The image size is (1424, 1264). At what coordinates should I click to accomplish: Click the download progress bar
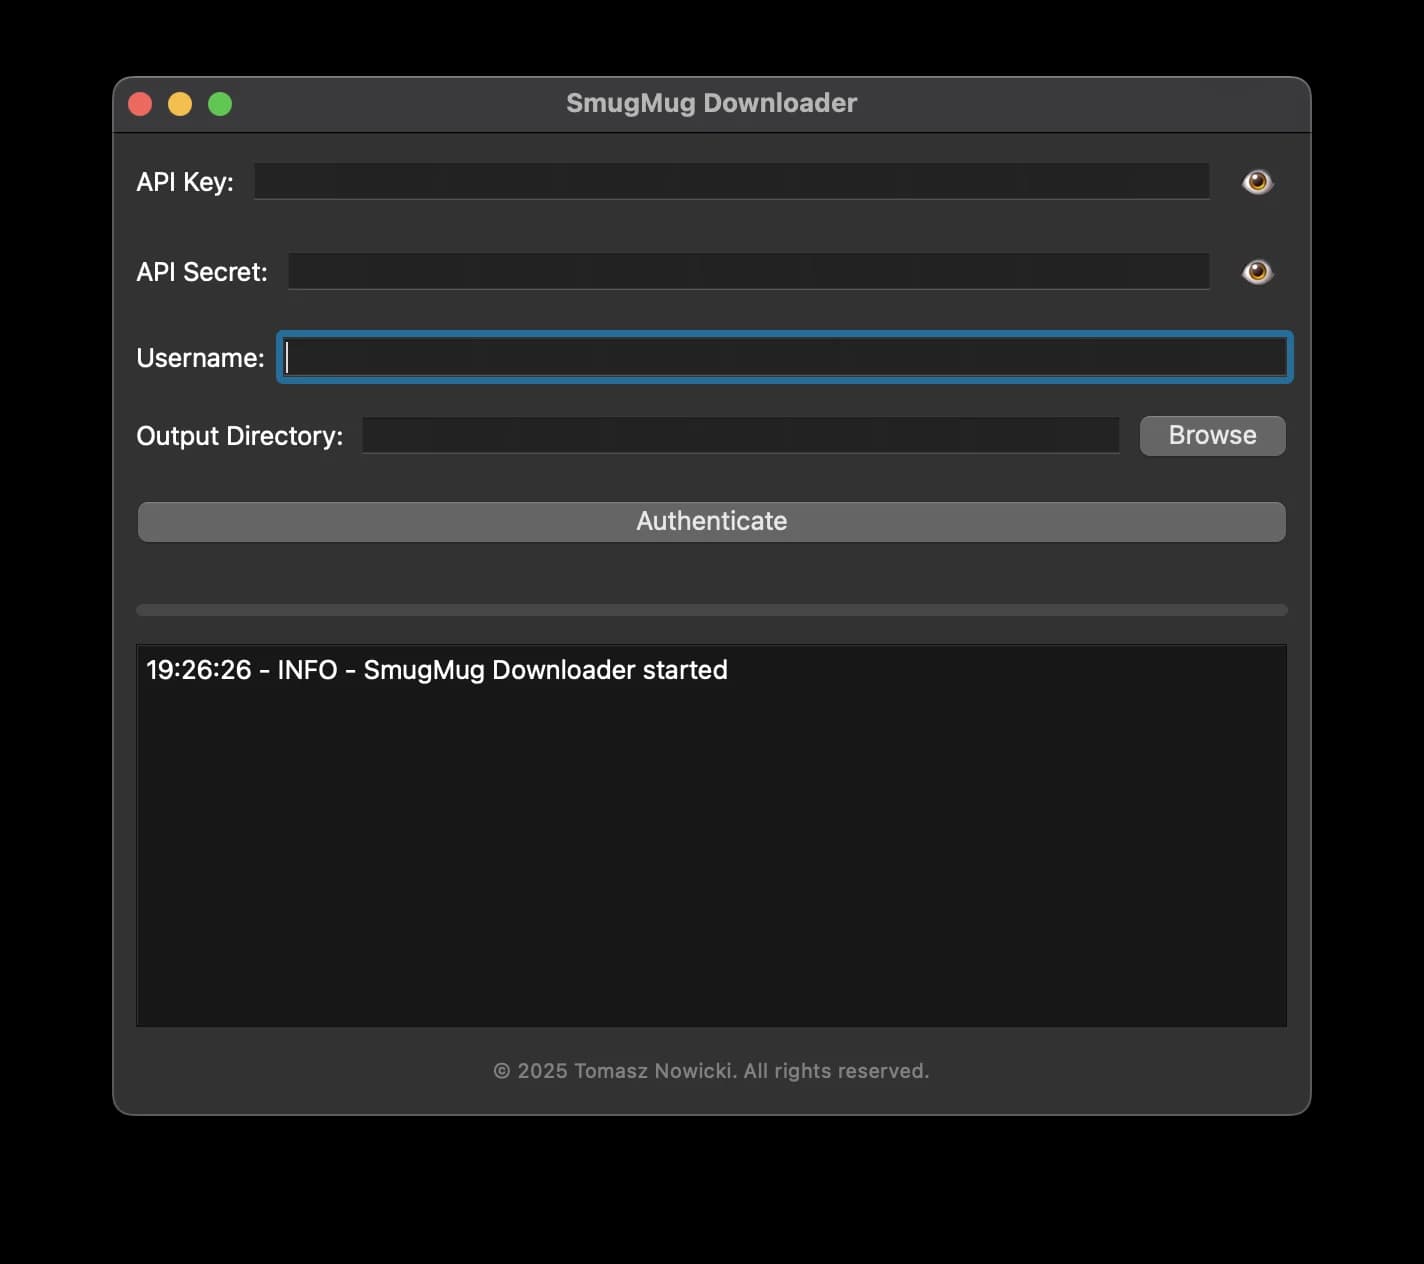point(711,610)
